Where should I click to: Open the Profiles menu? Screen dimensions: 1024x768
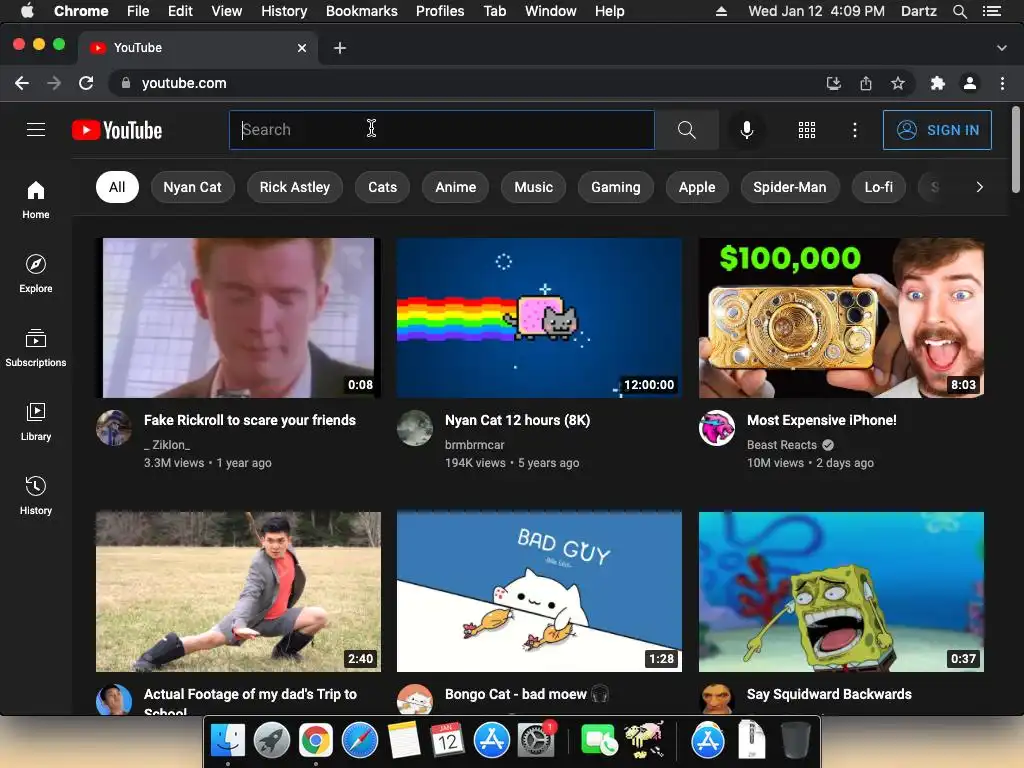click(440, 11)
